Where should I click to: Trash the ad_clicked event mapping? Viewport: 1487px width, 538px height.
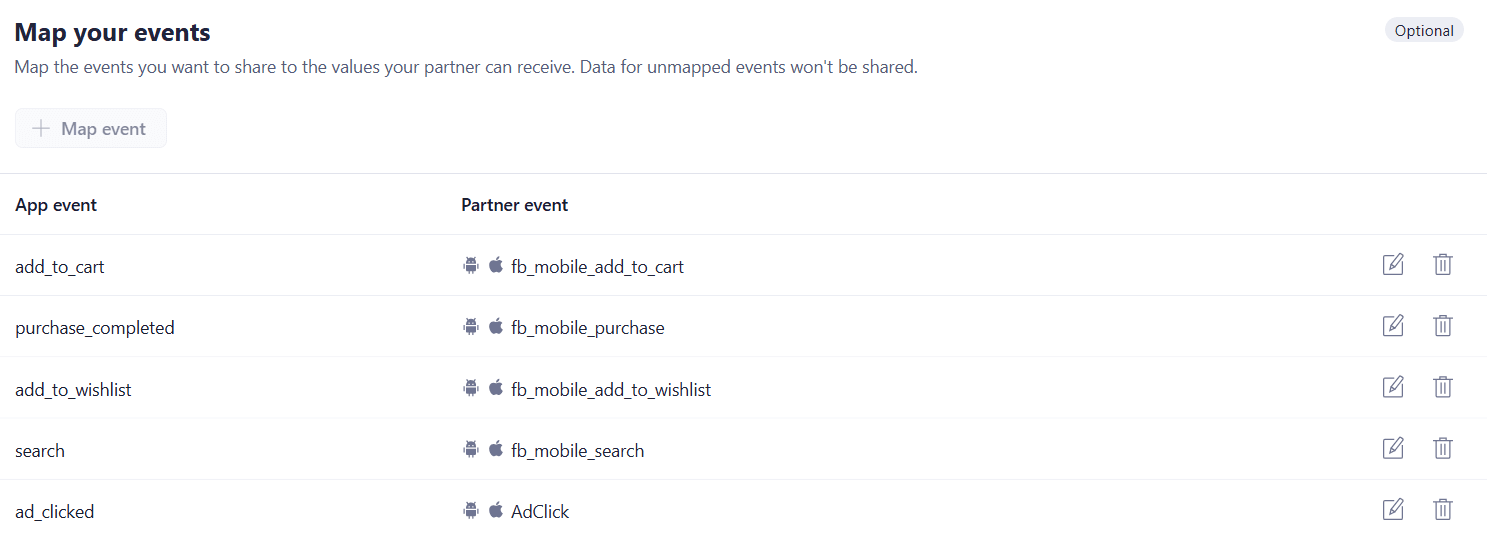point(1442,510)
